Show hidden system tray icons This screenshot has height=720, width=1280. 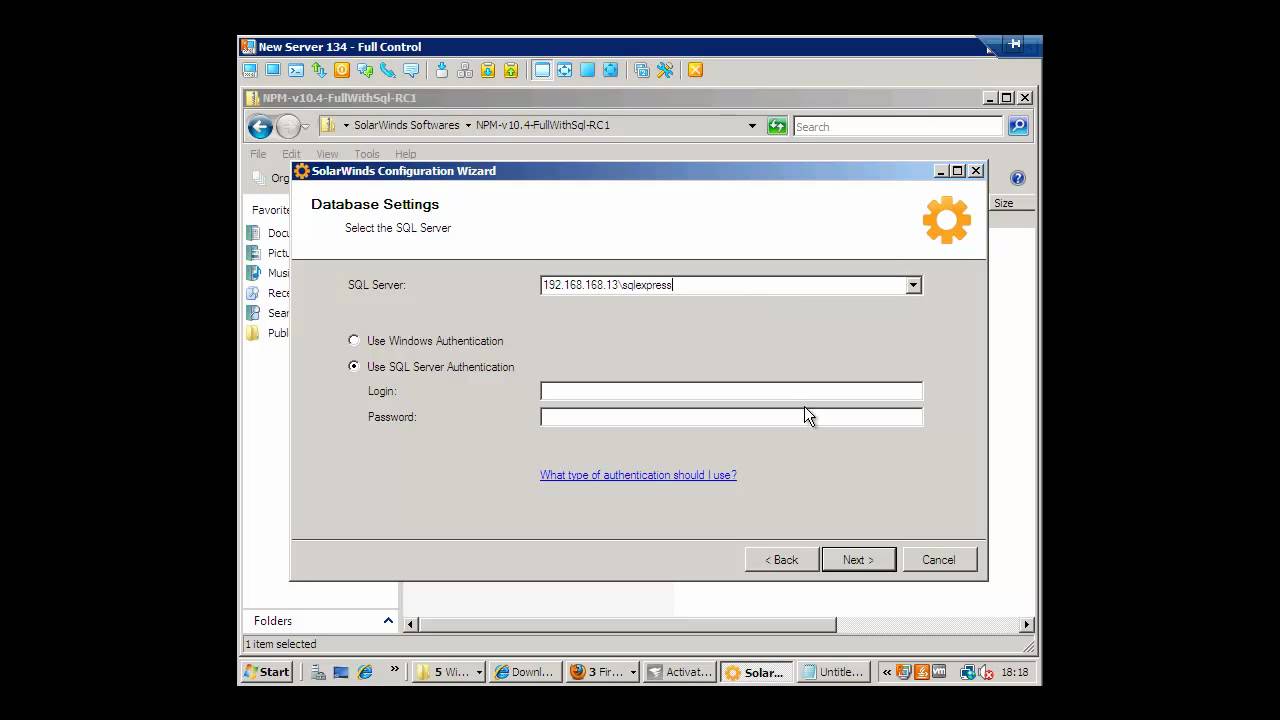point(887,672)
